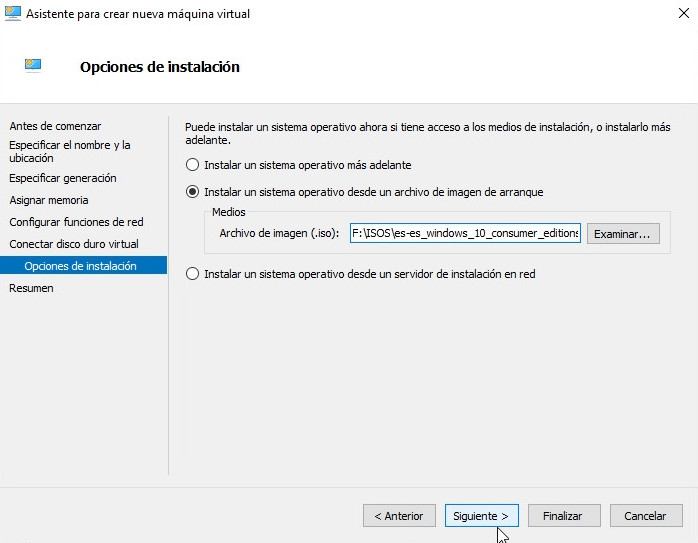The image size is (698, 543).
Task: Select install from boot image file option
Action: click(193, 192)
